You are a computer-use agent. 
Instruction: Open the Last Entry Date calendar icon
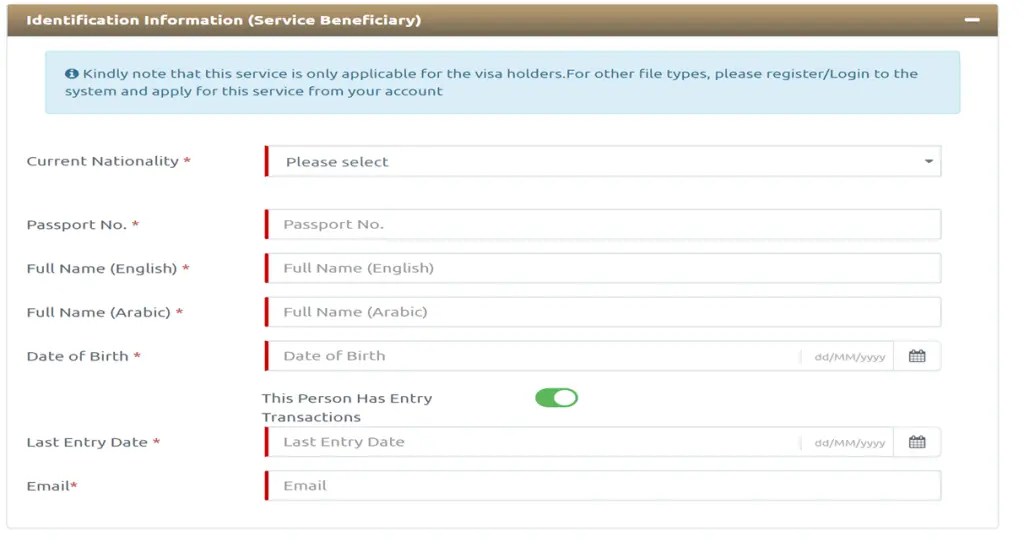point(917,442)
